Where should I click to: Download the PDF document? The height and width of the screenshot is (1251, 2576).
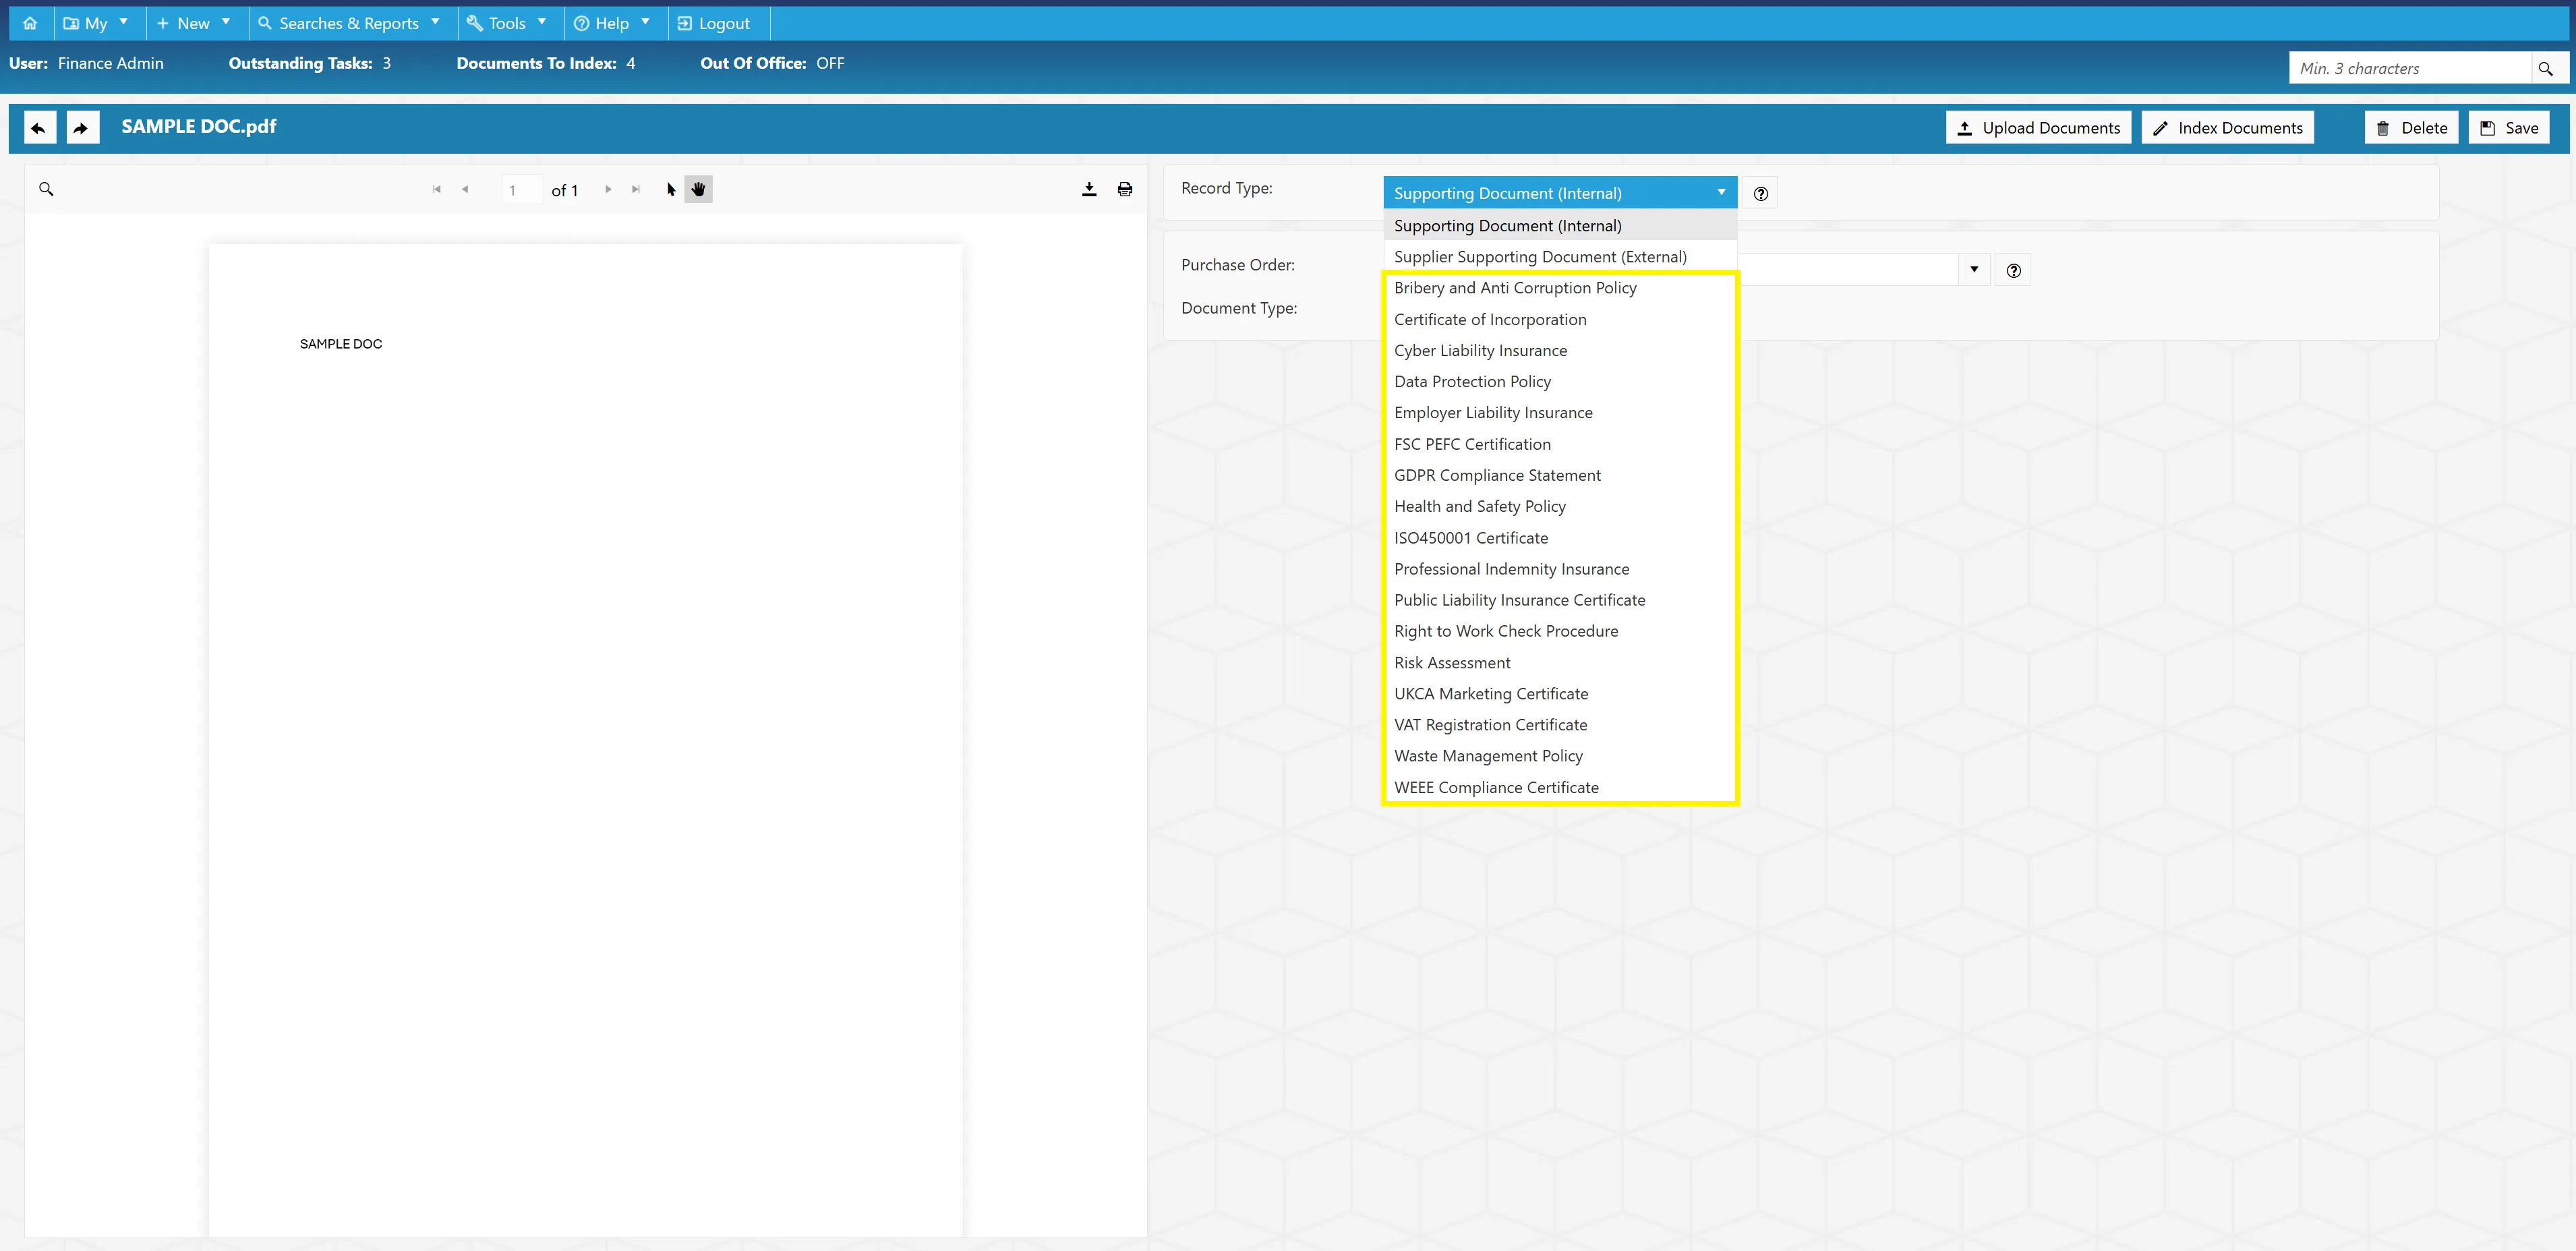[x=1089, y=189]
